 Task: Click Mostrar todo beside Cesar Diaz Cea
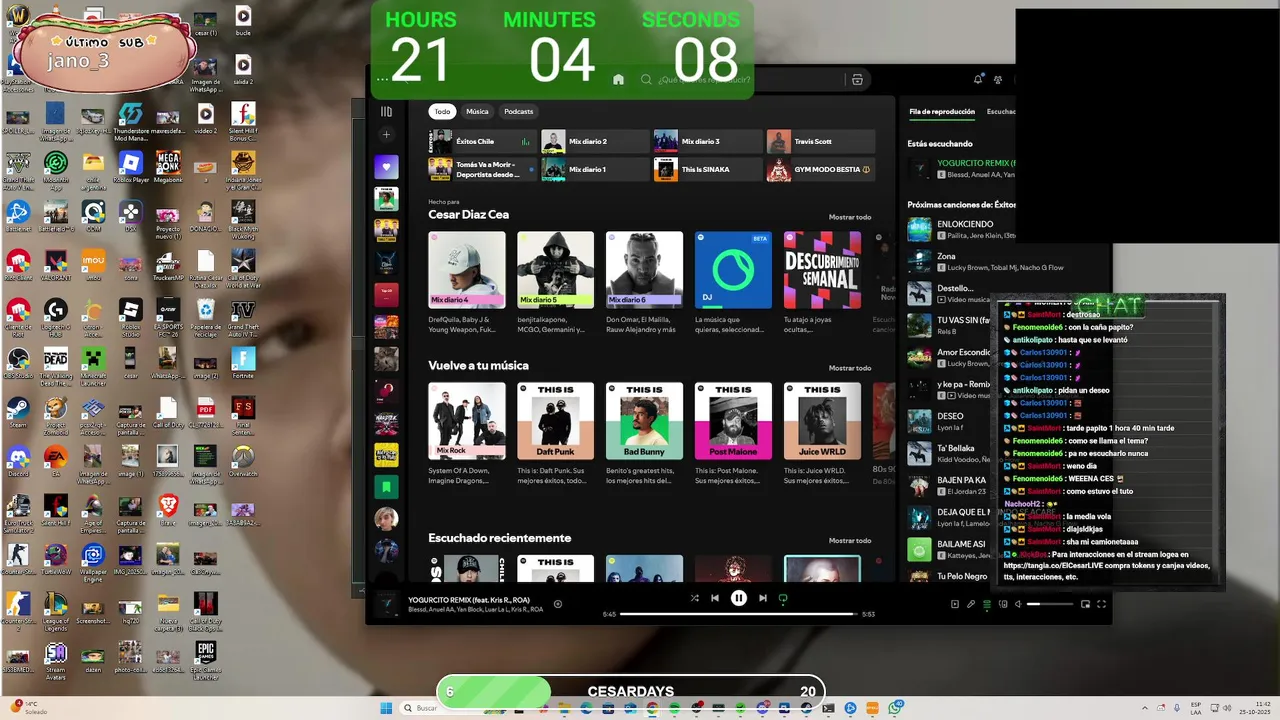click(849, 217)
